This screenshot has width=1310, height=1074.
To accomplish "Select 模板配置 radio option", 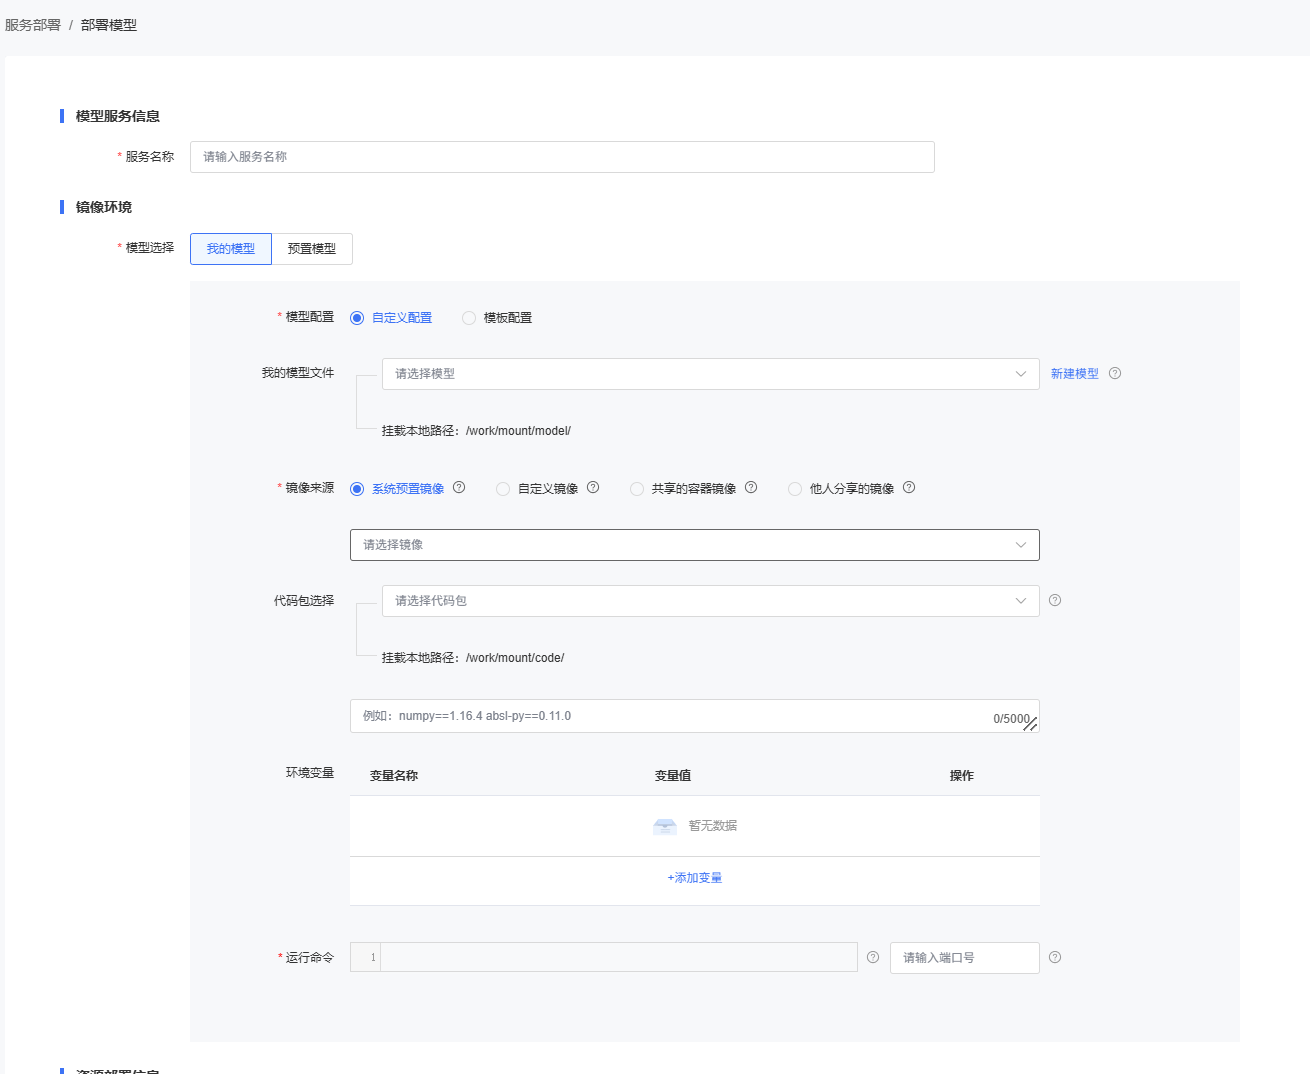I will click(x=469, y=318).
